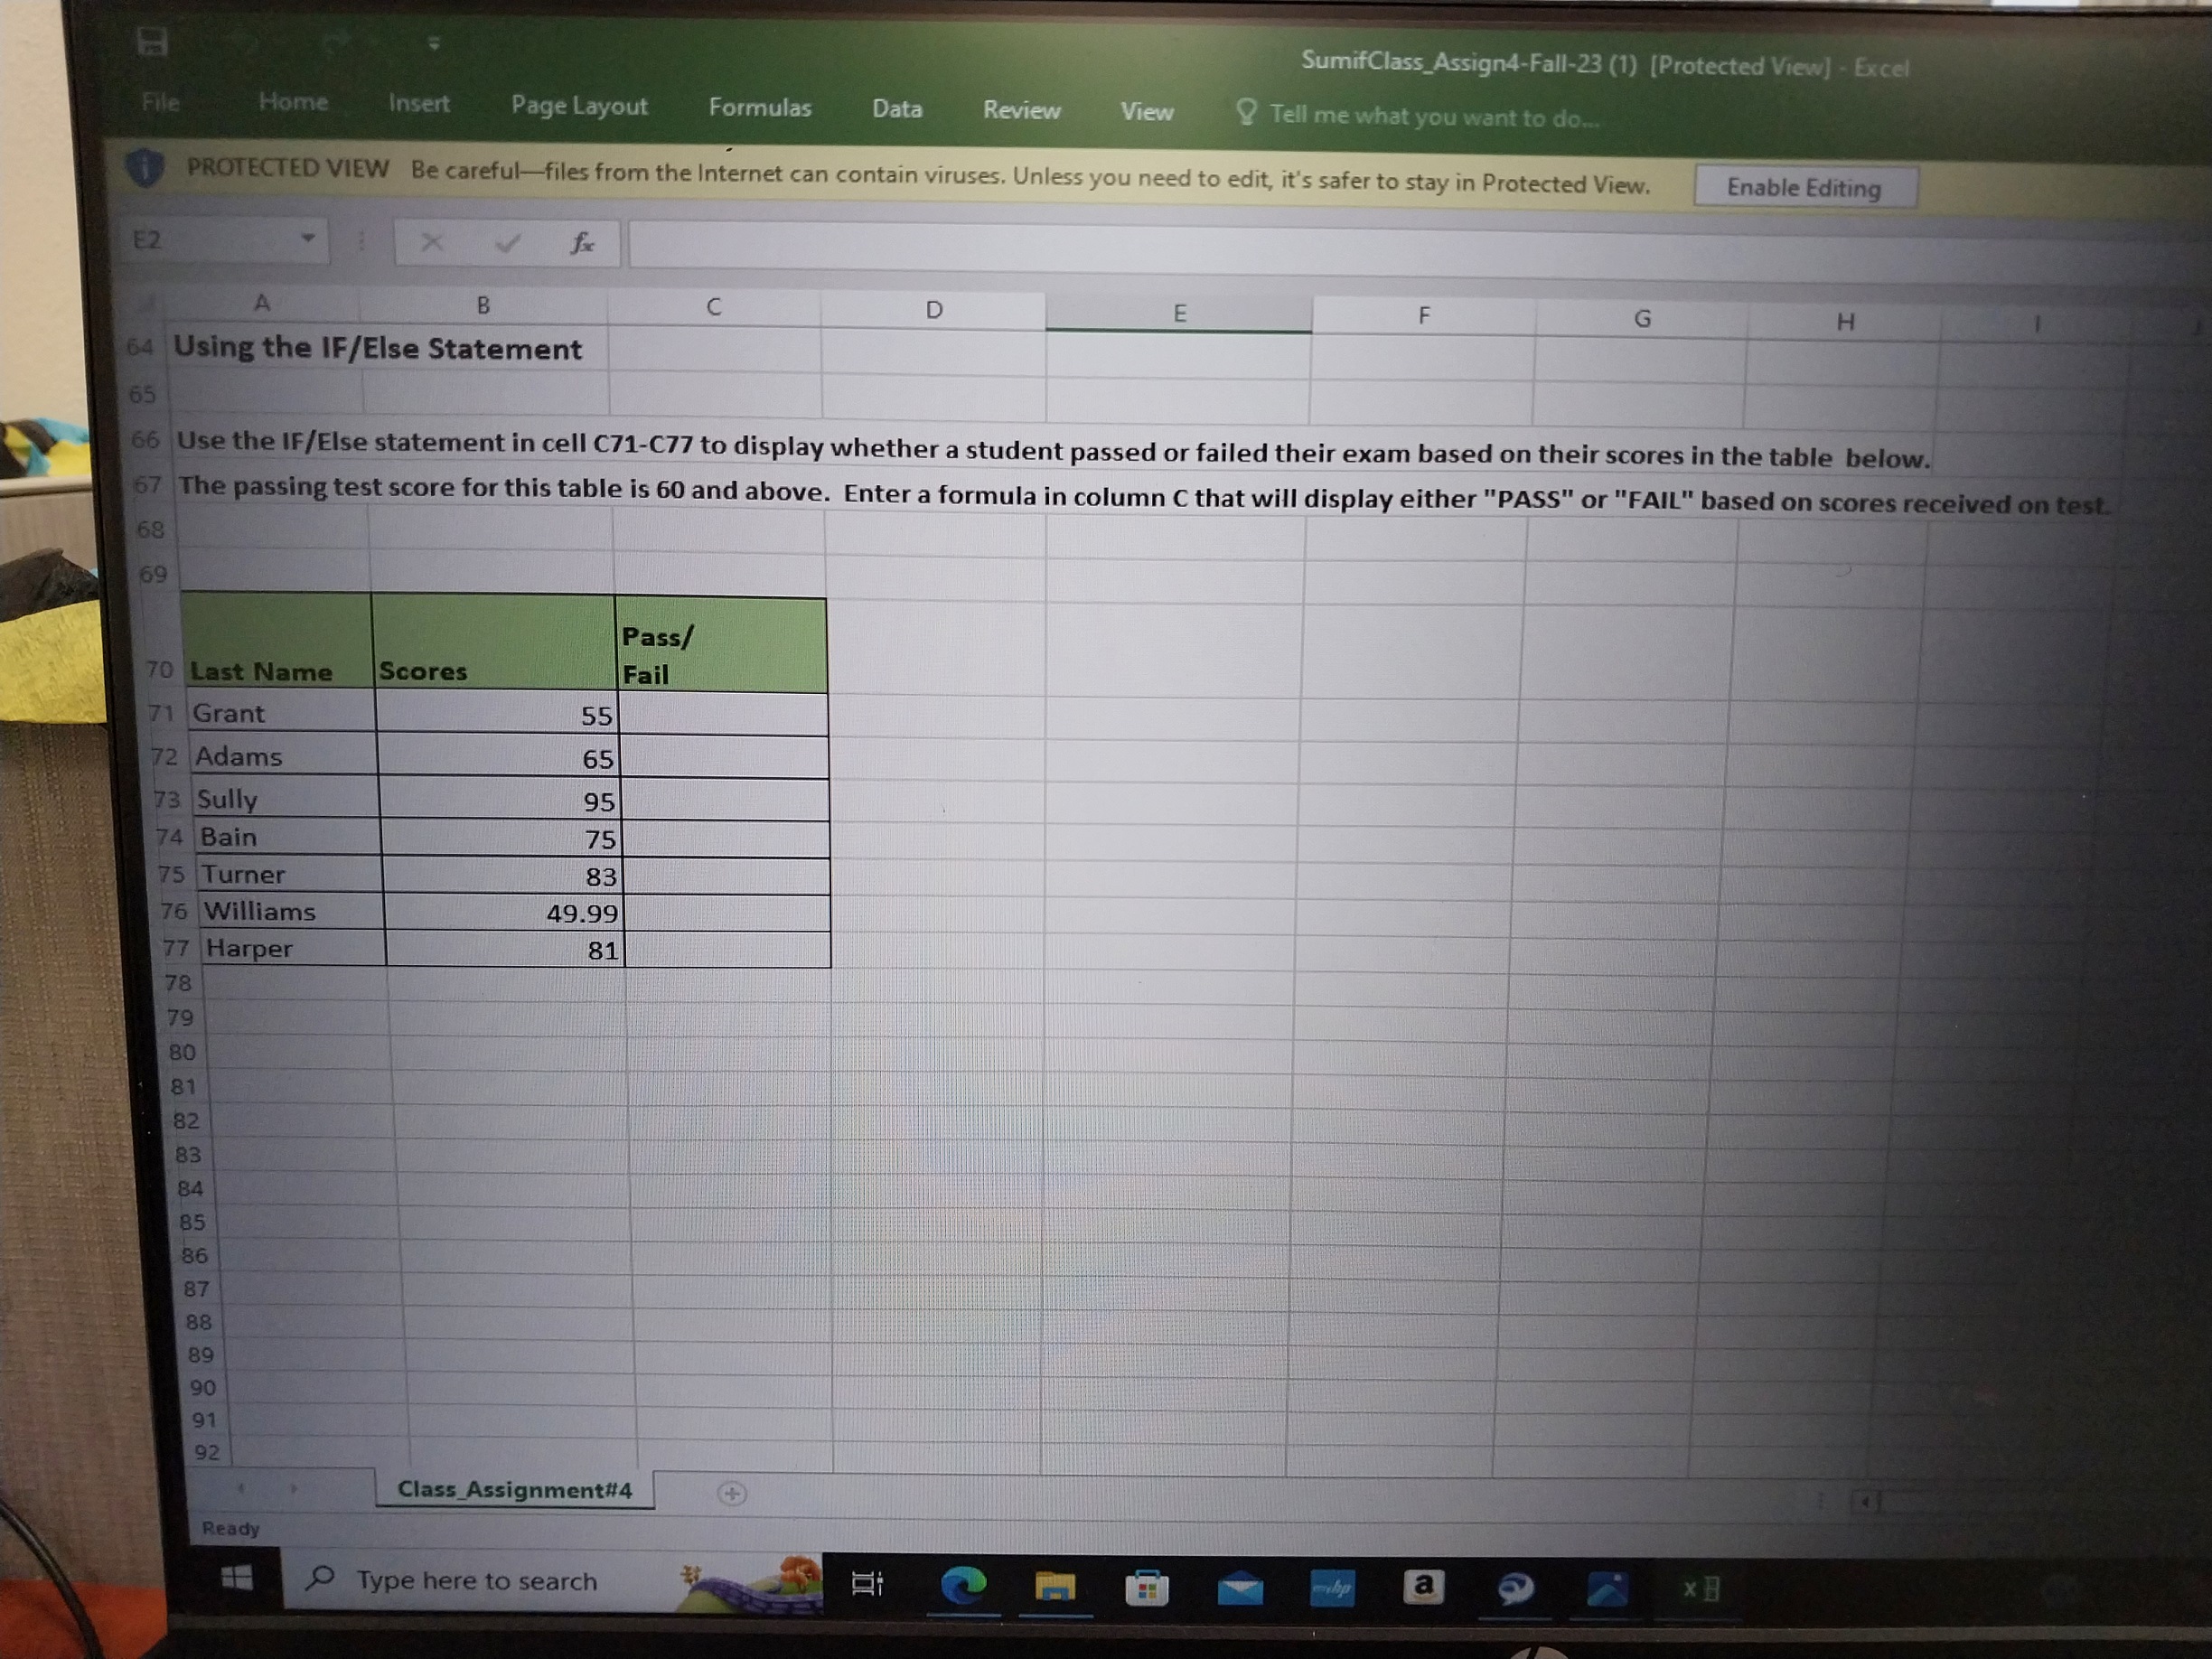The width and height of the screenshot is (2212, 1659).
Task: Select the Class_Assignment#4 sheet tab
Action: [x=514, y=1490]
